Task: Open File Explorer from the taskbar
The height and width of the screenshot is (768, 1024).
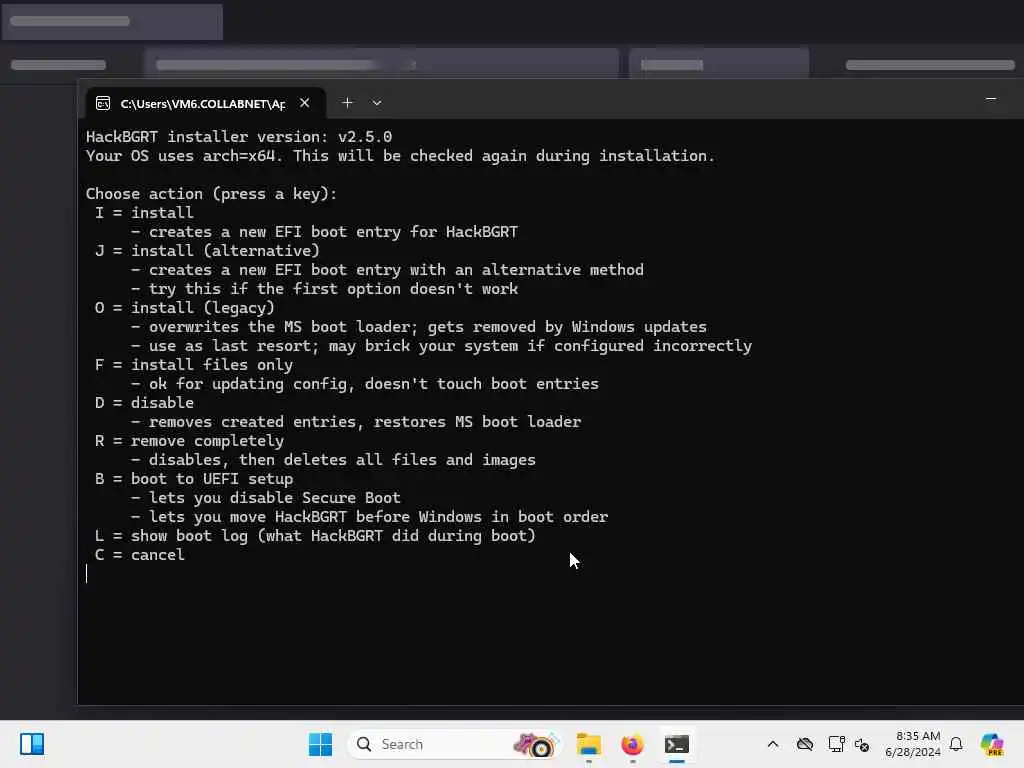Action: 588,744
